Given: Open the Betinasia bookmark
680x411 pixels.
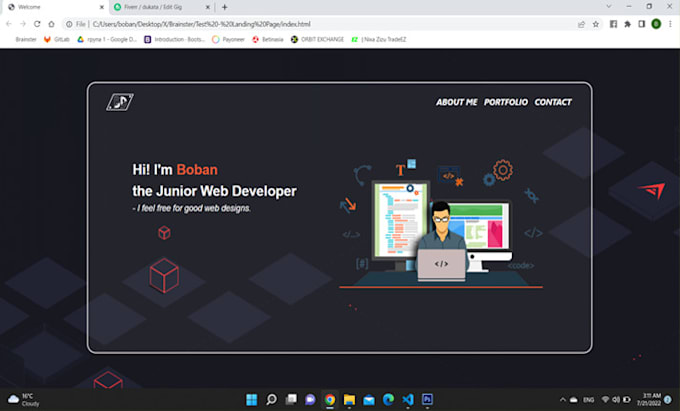Looking at the screenshot, I should 268,39.
